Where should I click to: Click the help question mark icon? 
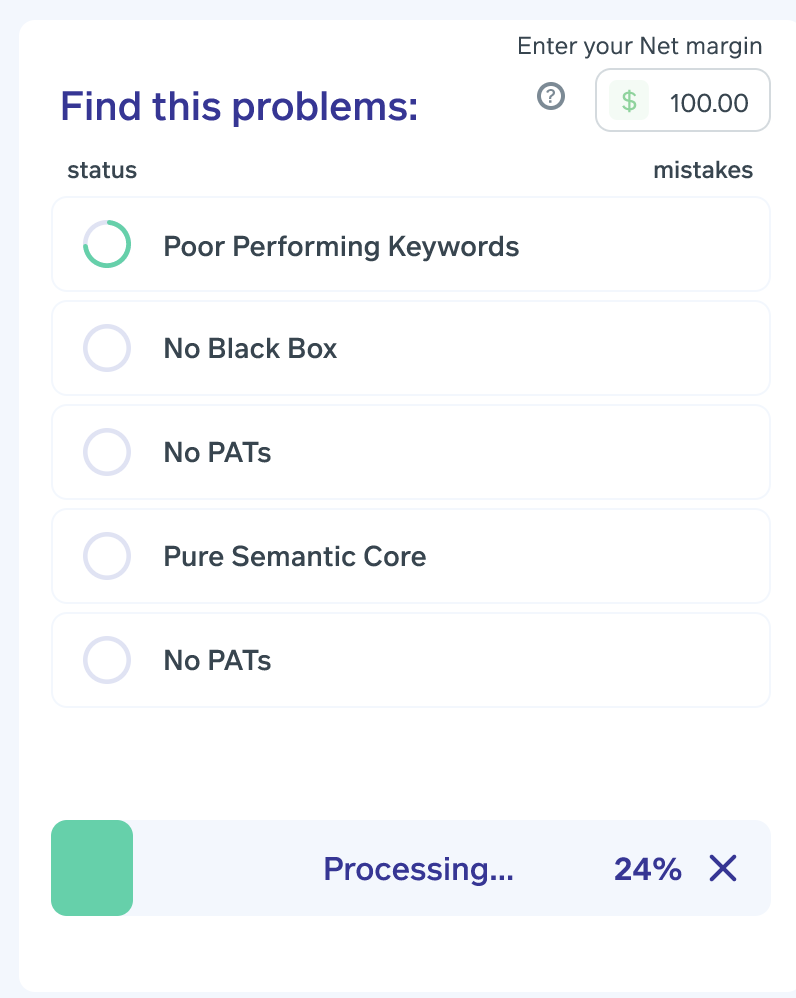550,97
